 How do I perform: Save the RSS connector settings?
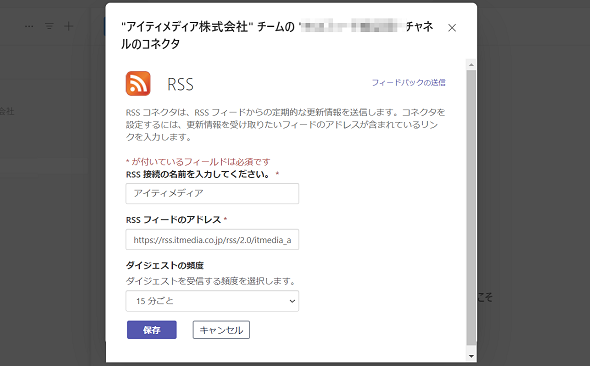(152, 330)
